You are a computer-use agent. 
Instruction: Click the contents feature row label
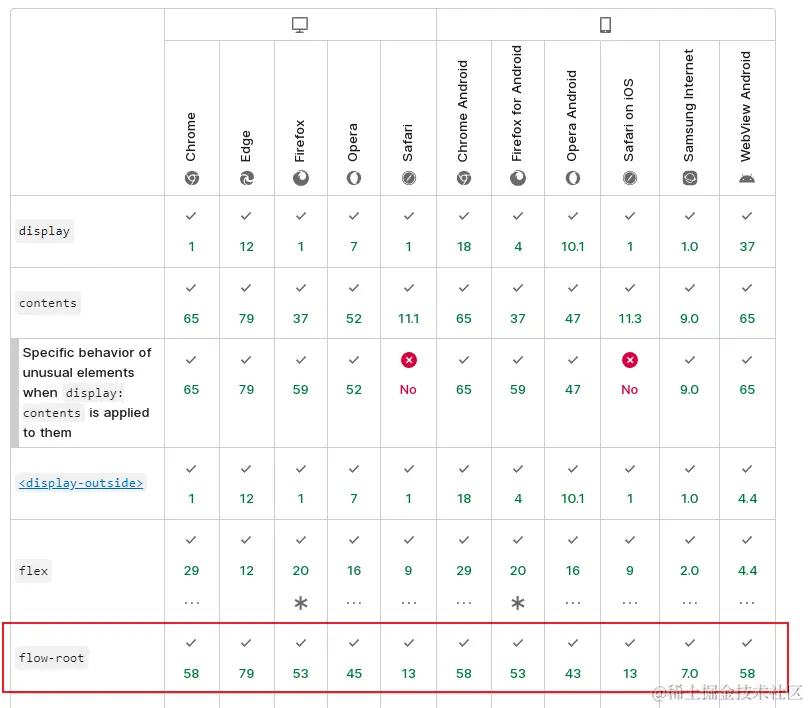coord(48,303)
